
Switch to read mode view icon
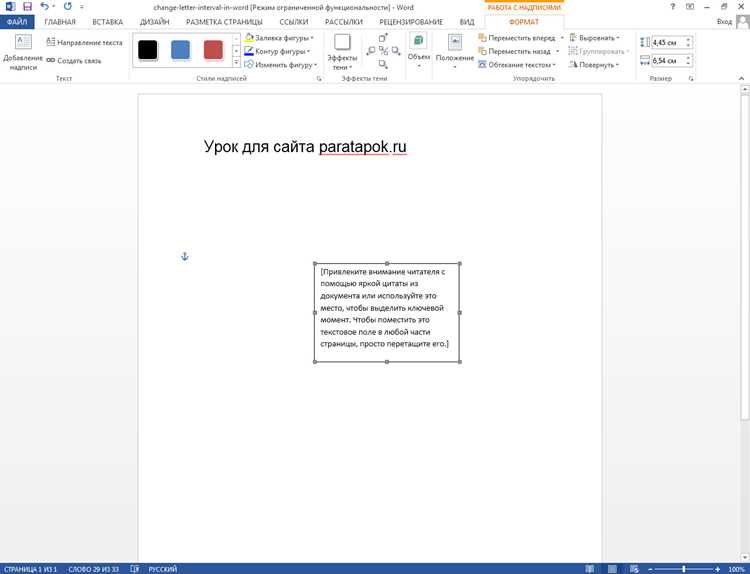[590, 569]
